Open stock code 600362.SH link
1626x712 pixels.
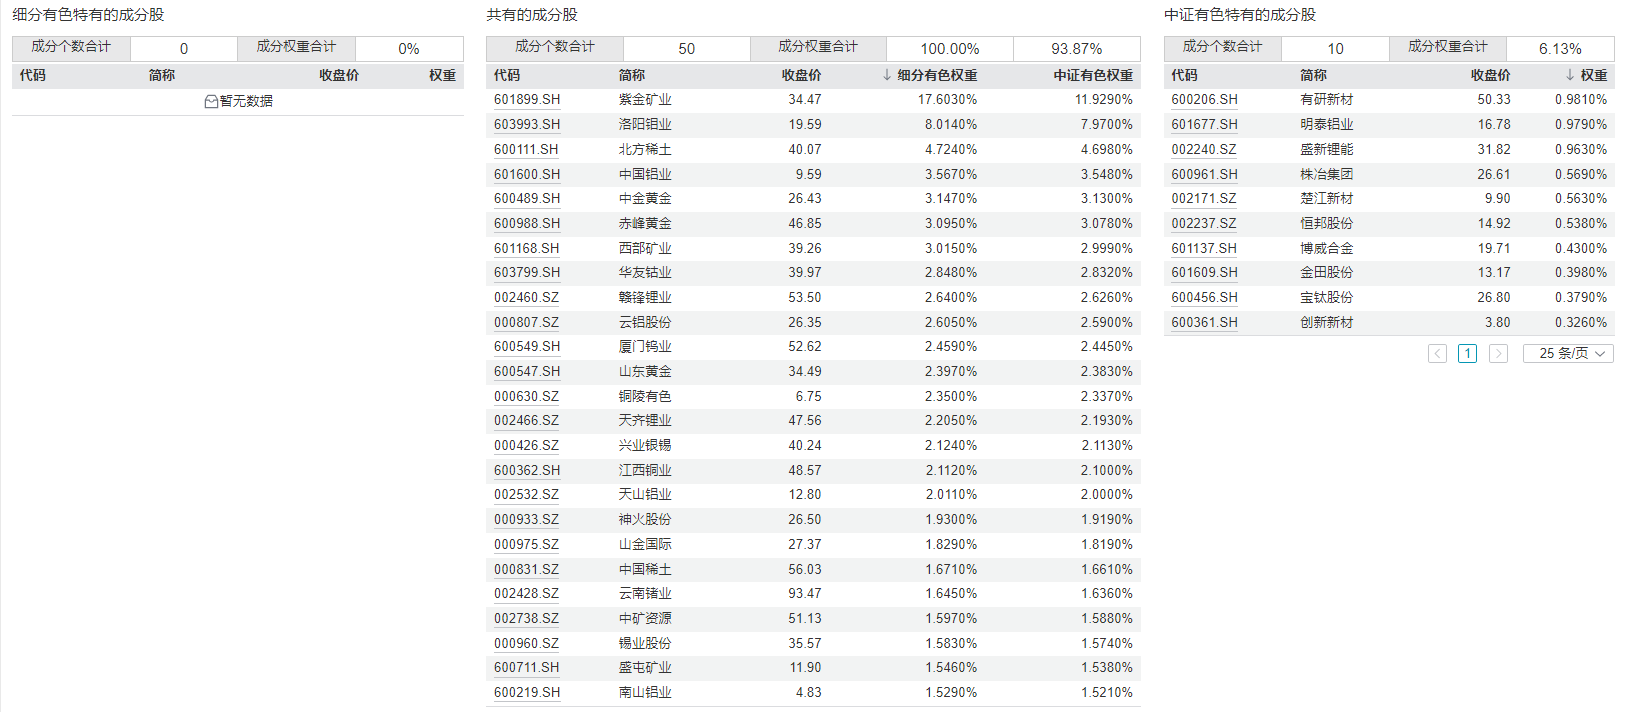527,470
